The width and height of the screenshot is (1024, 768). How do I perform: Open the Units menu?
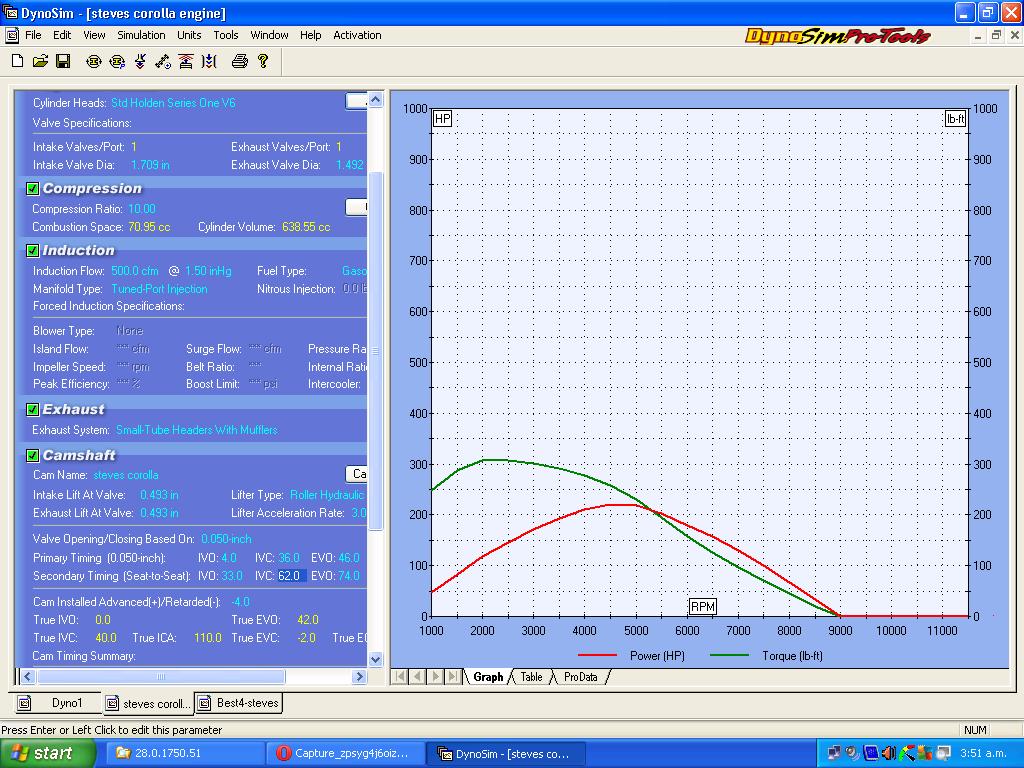point(189,35)
